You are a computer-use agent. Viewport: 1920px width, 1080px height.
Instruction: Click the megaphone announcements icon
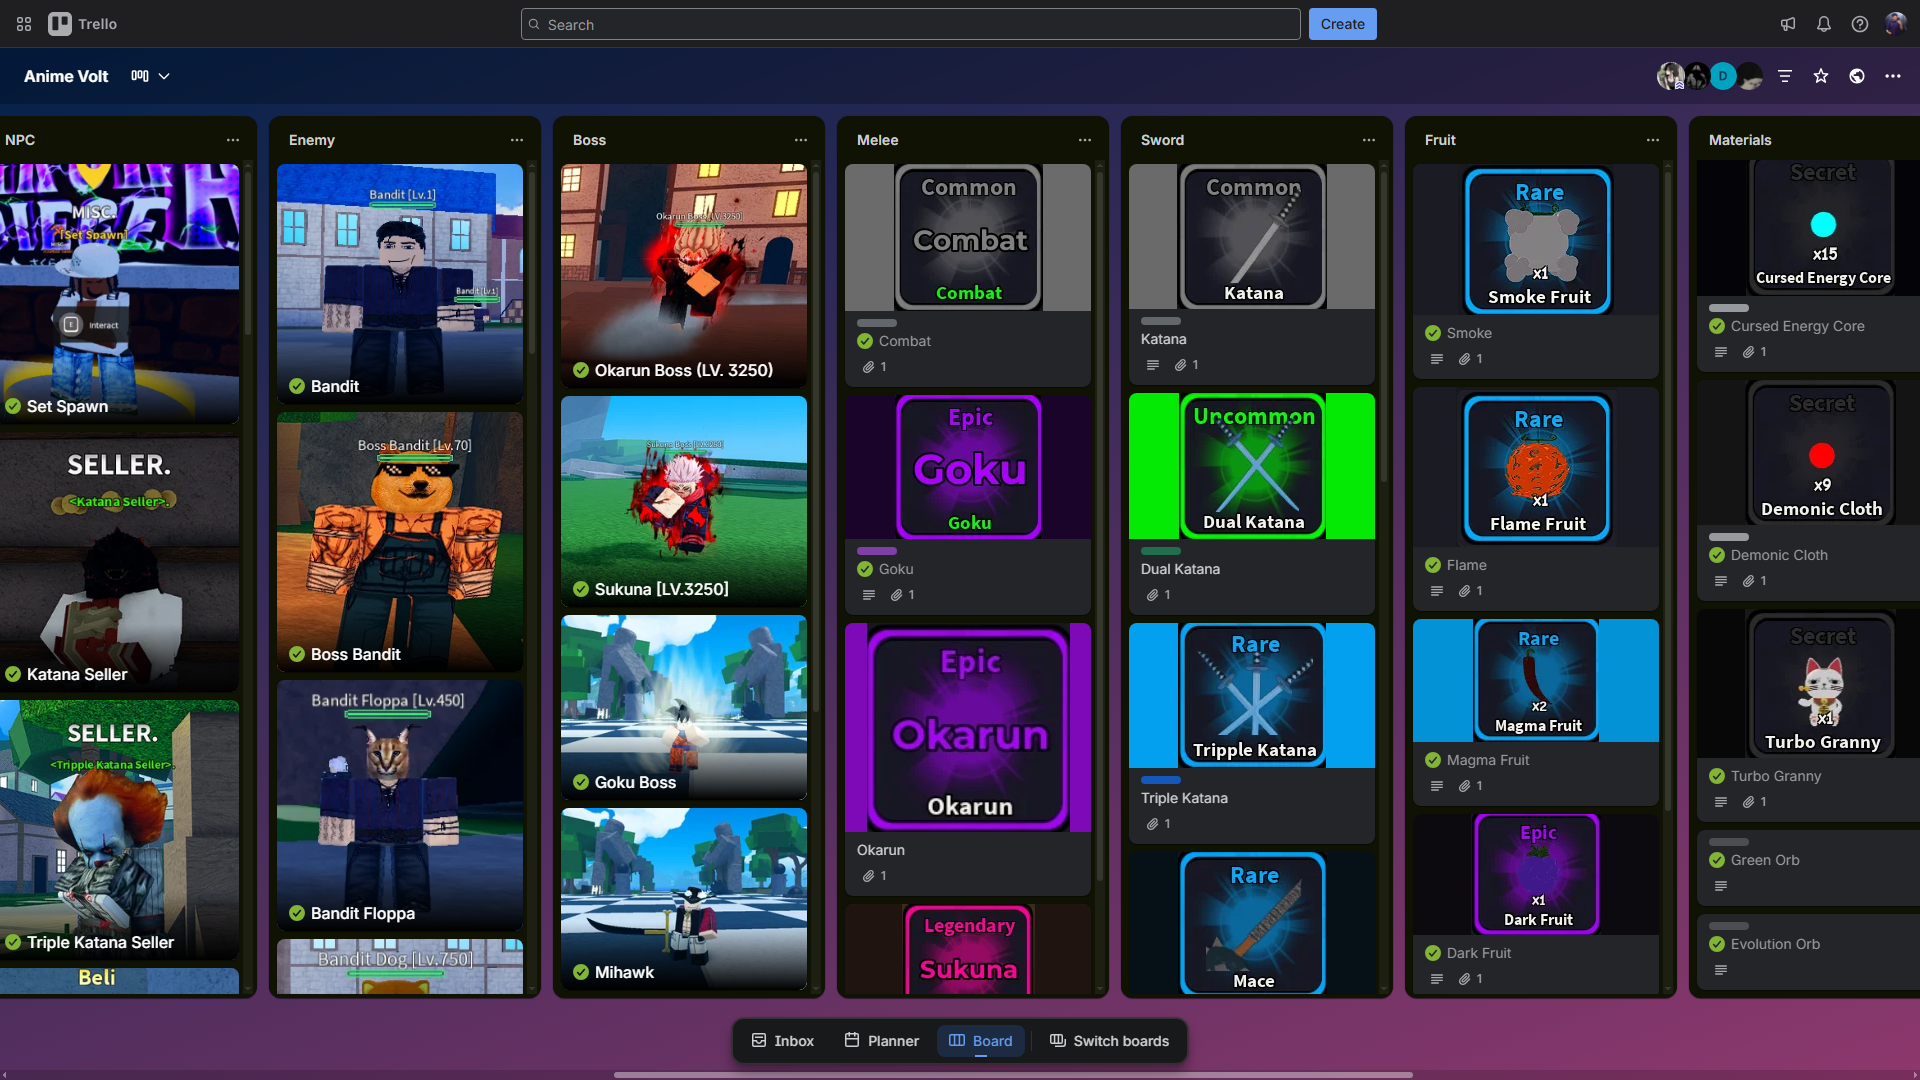coord(1788,24)
